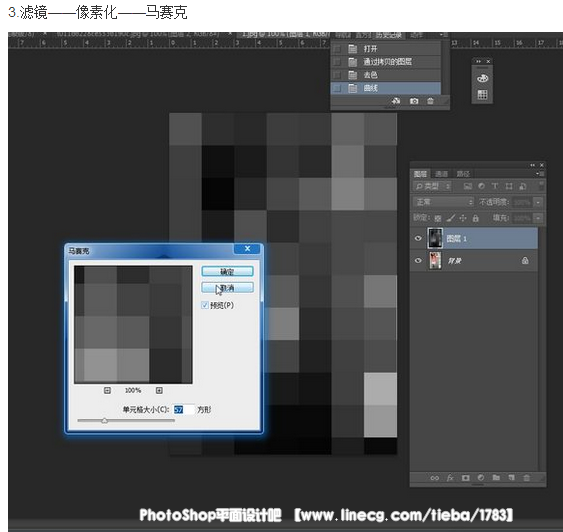This screenshot has height=532, width=563.
Task: Click the 背景 layer lock icon
Action: coord(525,261)
